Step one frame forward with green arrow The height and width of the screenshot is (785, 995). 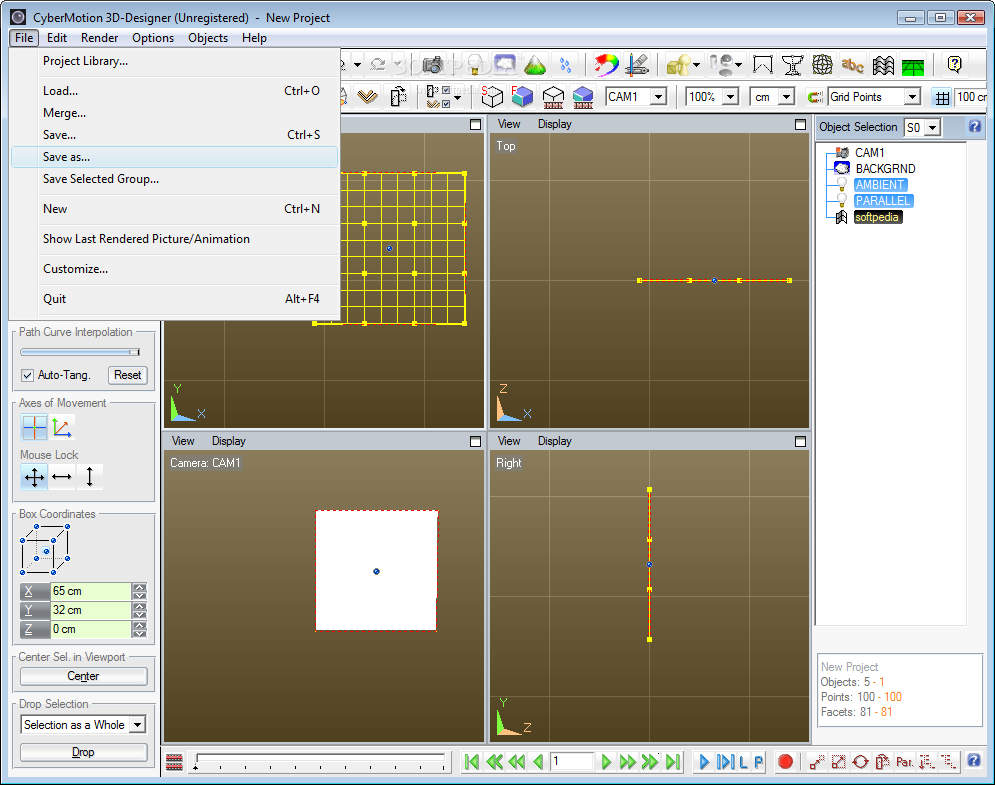606,761
